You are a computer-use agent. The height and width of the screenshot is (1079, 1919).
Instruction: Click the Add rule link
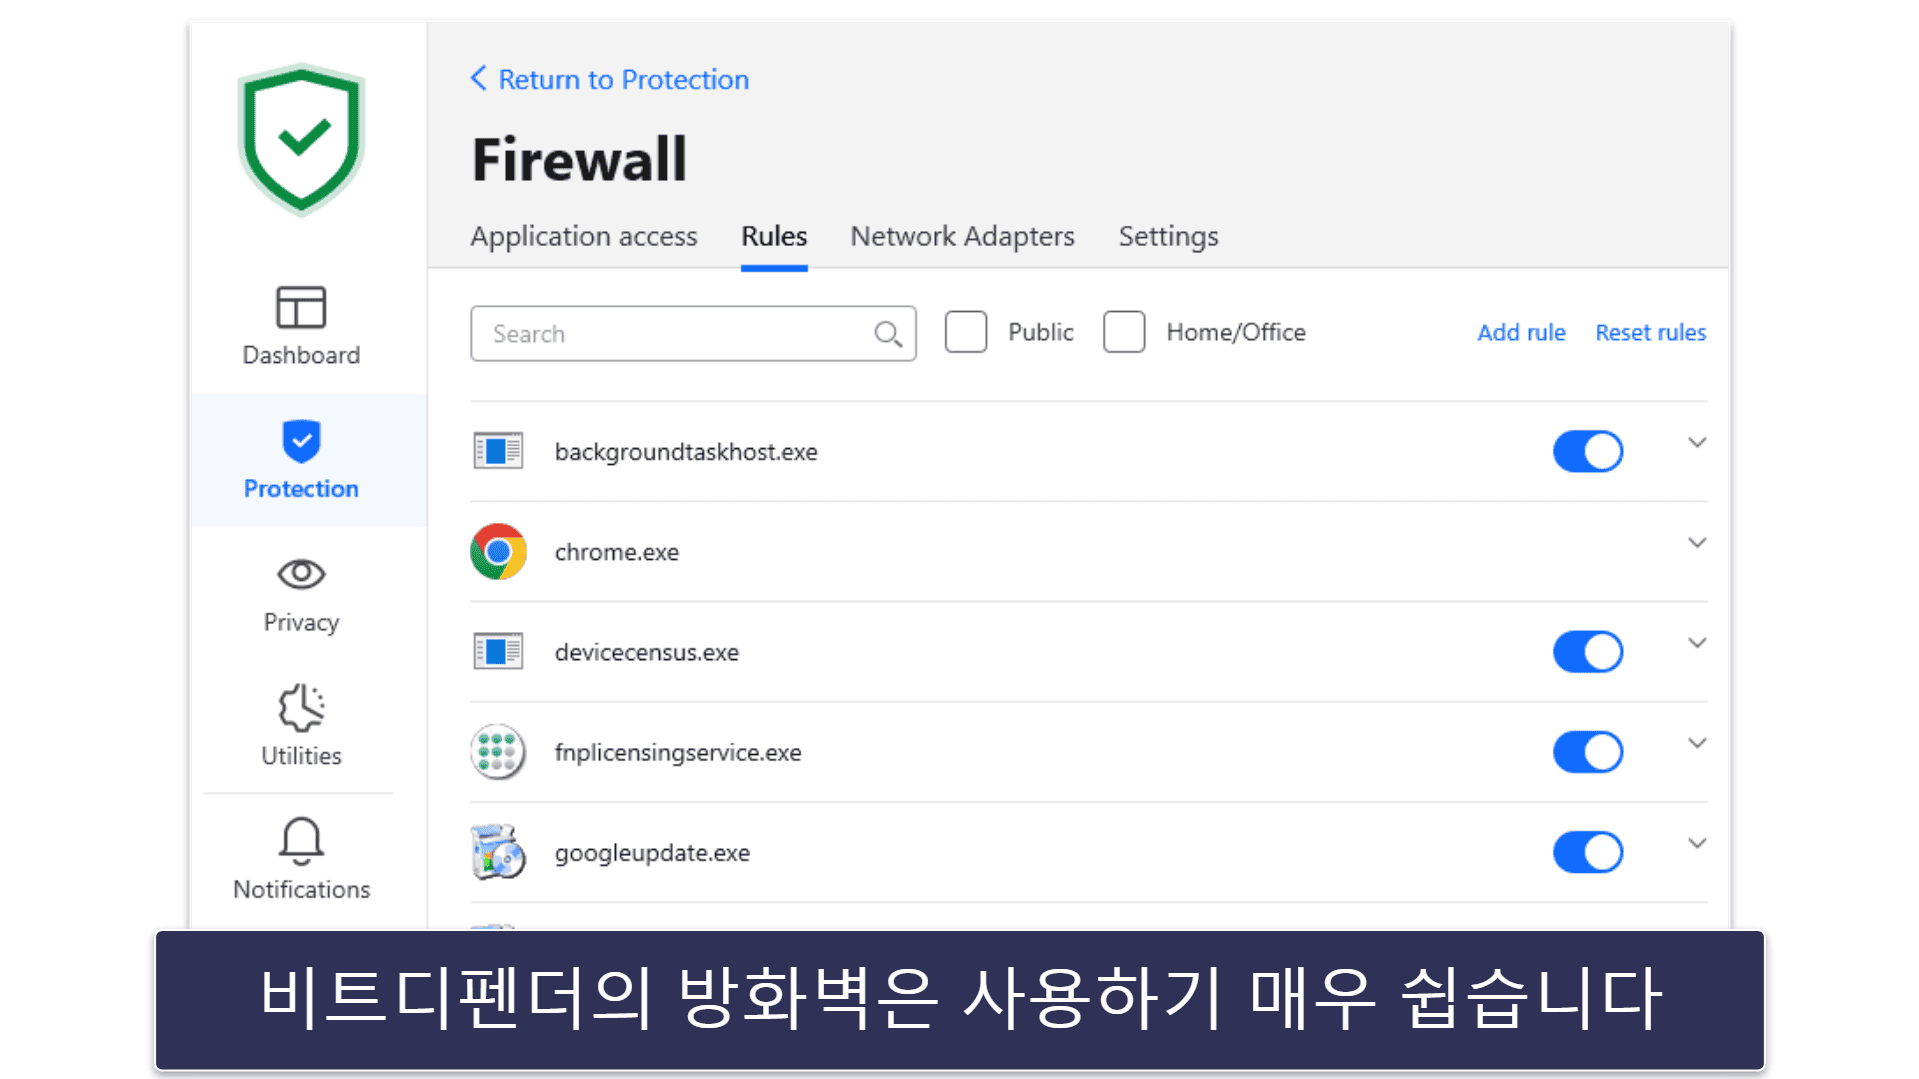[1521, 332]
